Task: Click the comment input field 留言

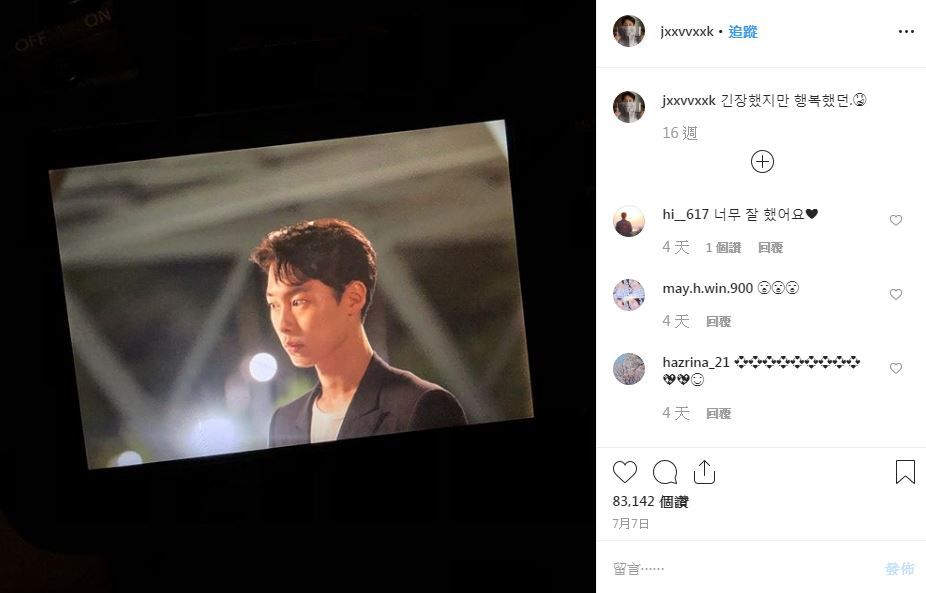Action: click(744, 568)
